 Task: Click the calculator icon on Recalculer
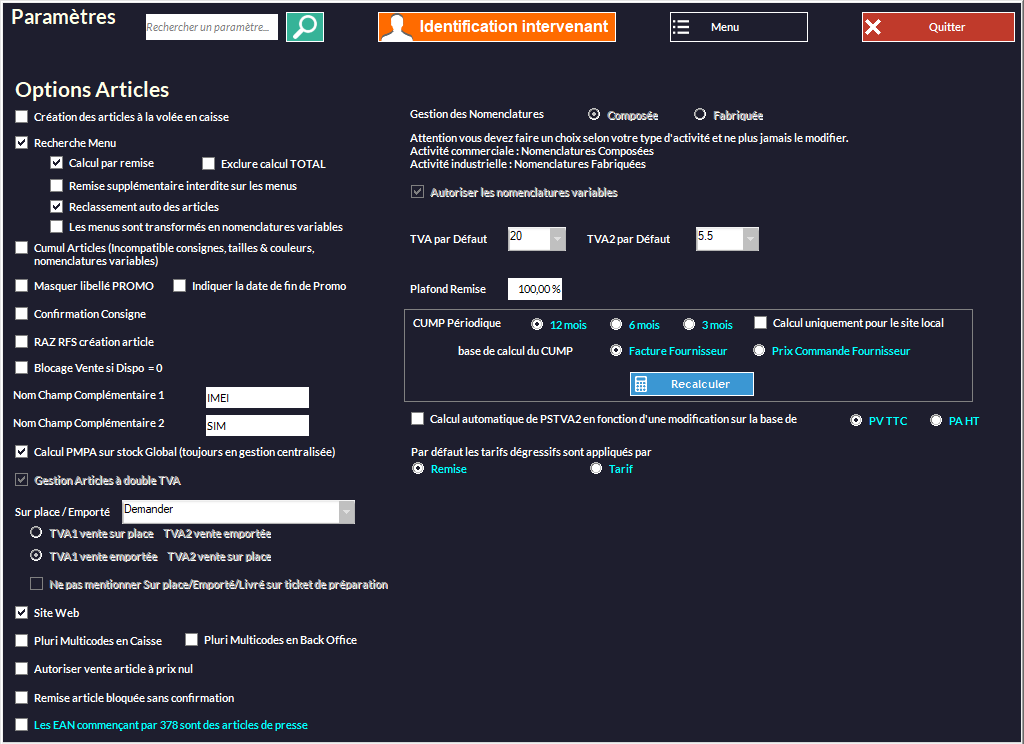point(642,384)
